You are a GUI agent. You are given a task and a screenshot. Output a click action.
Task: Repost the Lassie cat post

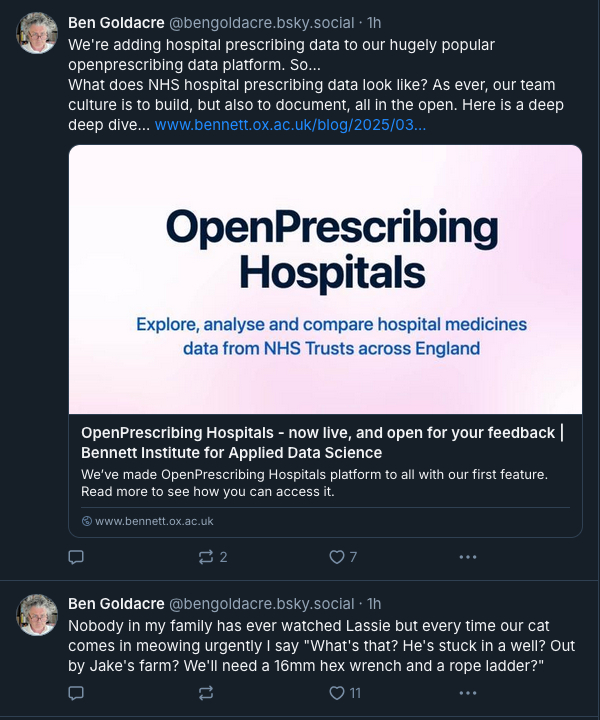(x=207, y=693)
